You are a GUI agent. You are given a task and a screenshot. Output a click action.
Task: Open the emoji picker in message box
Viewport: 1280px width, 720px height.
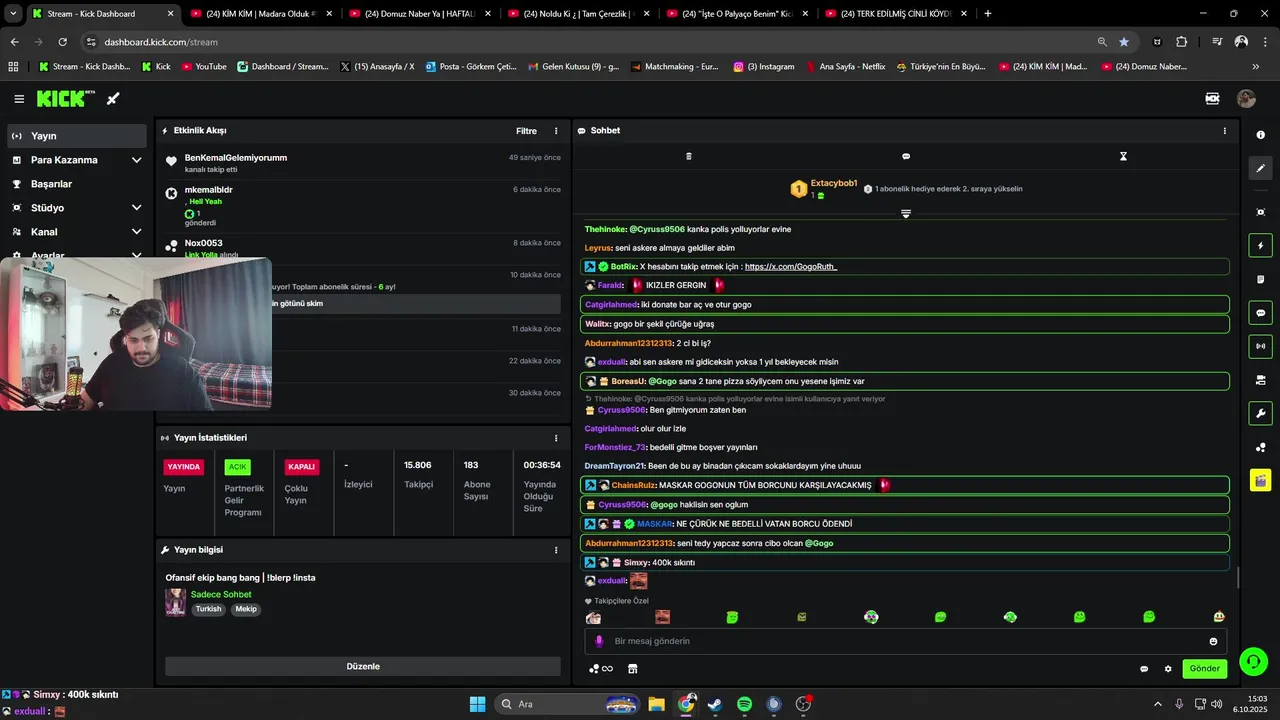click(1214, 641)
